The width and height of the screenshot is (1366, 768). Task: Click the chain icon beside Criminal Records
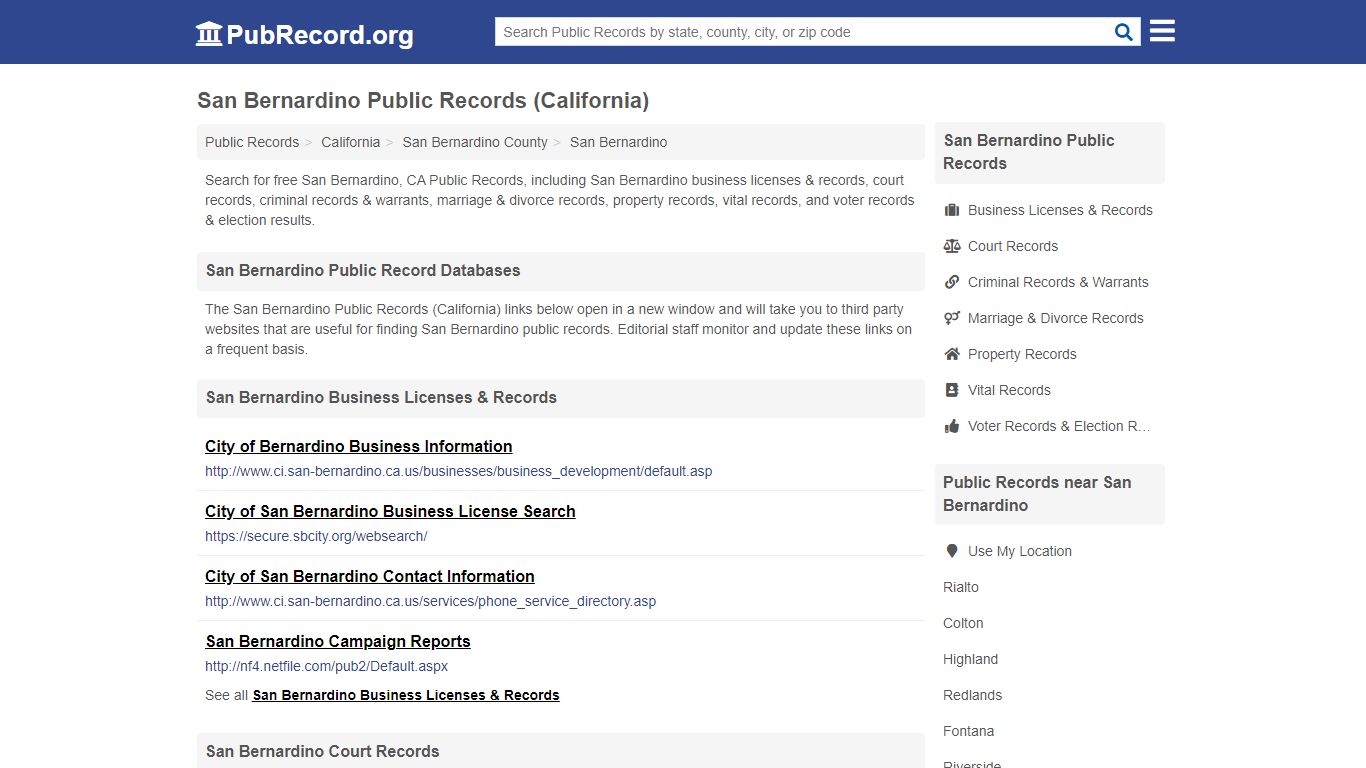coord(952,282)
